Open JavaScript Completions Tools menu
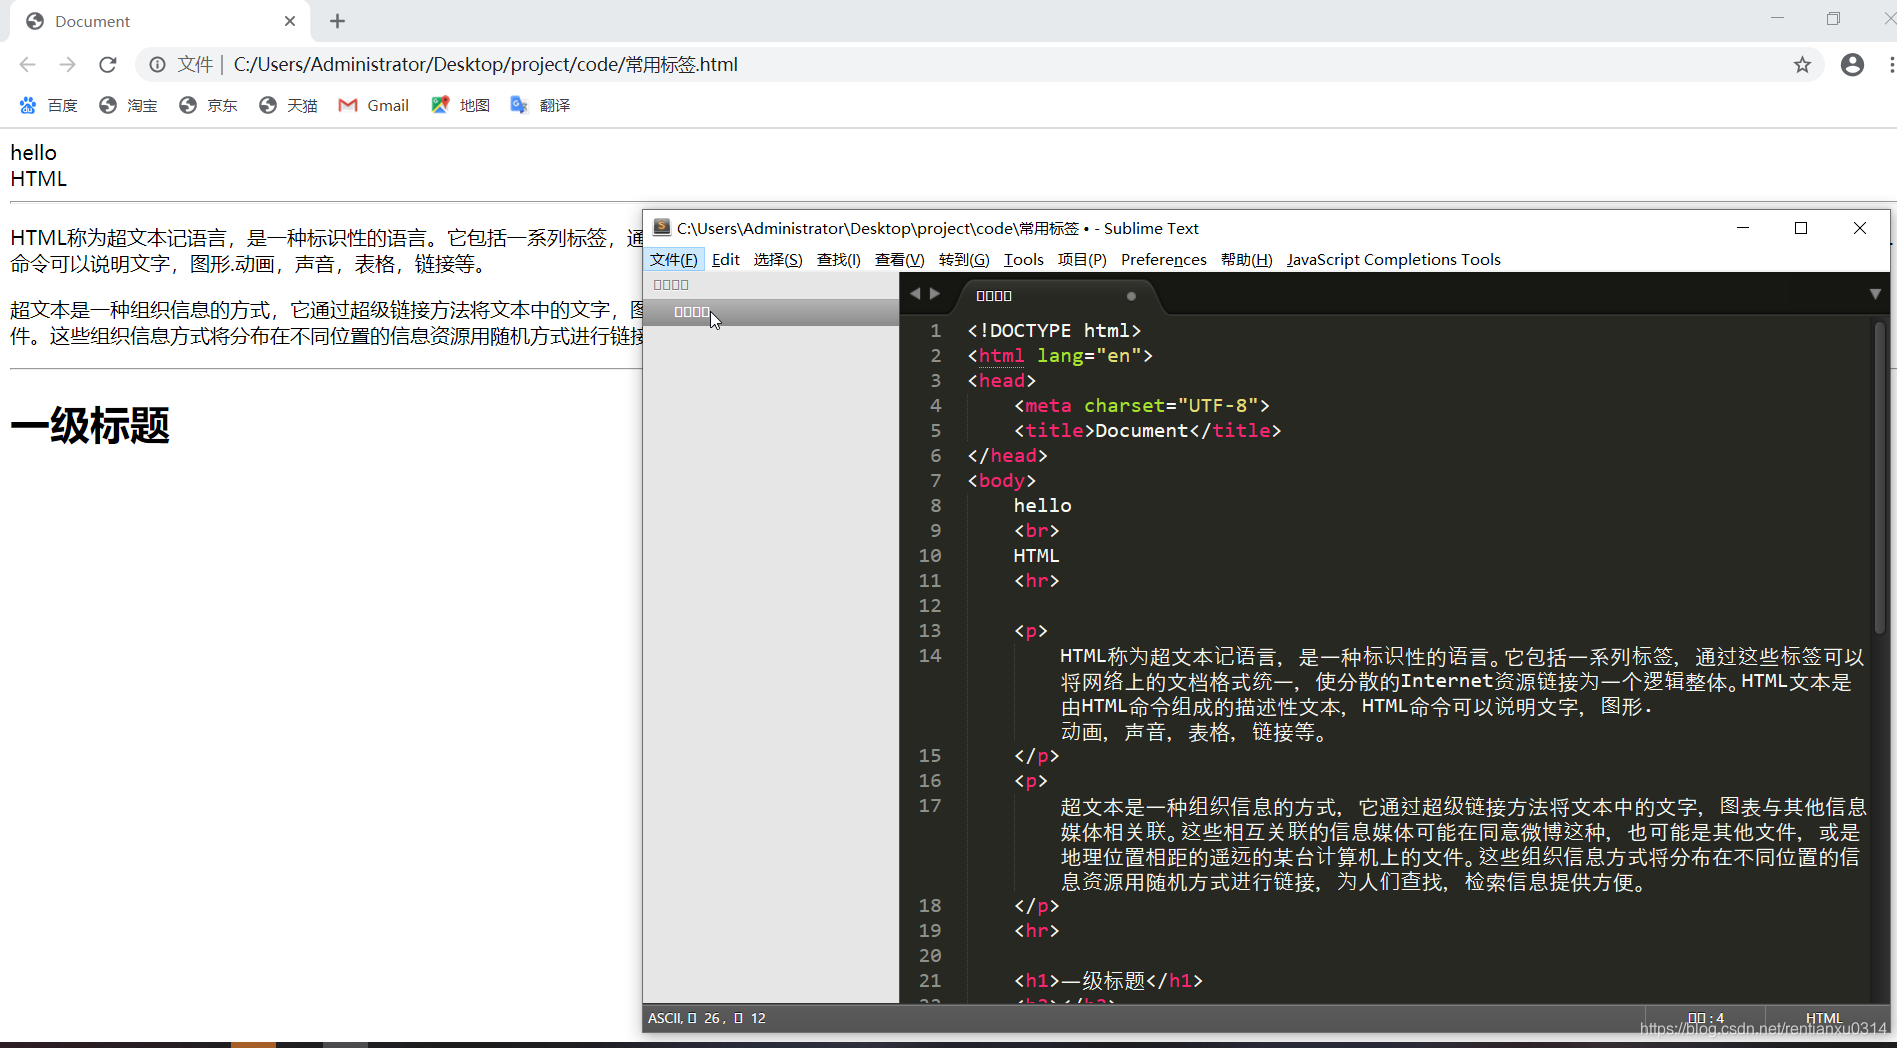 (1394, 260)
